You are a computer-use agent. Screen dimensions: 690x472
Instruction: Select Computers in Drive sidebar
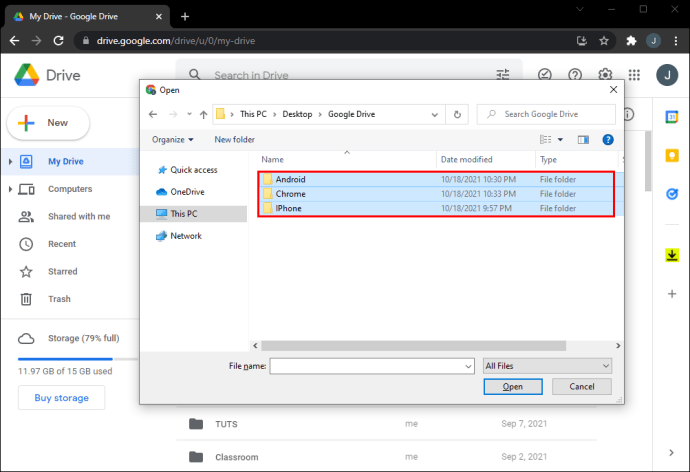pos(70,189)
